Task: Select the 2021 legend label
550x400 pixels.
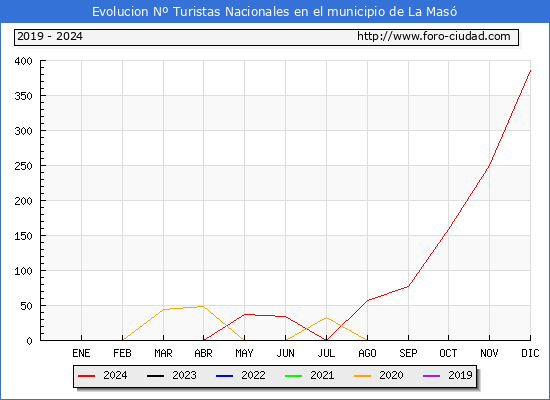Action: click(x=322, y=375)
